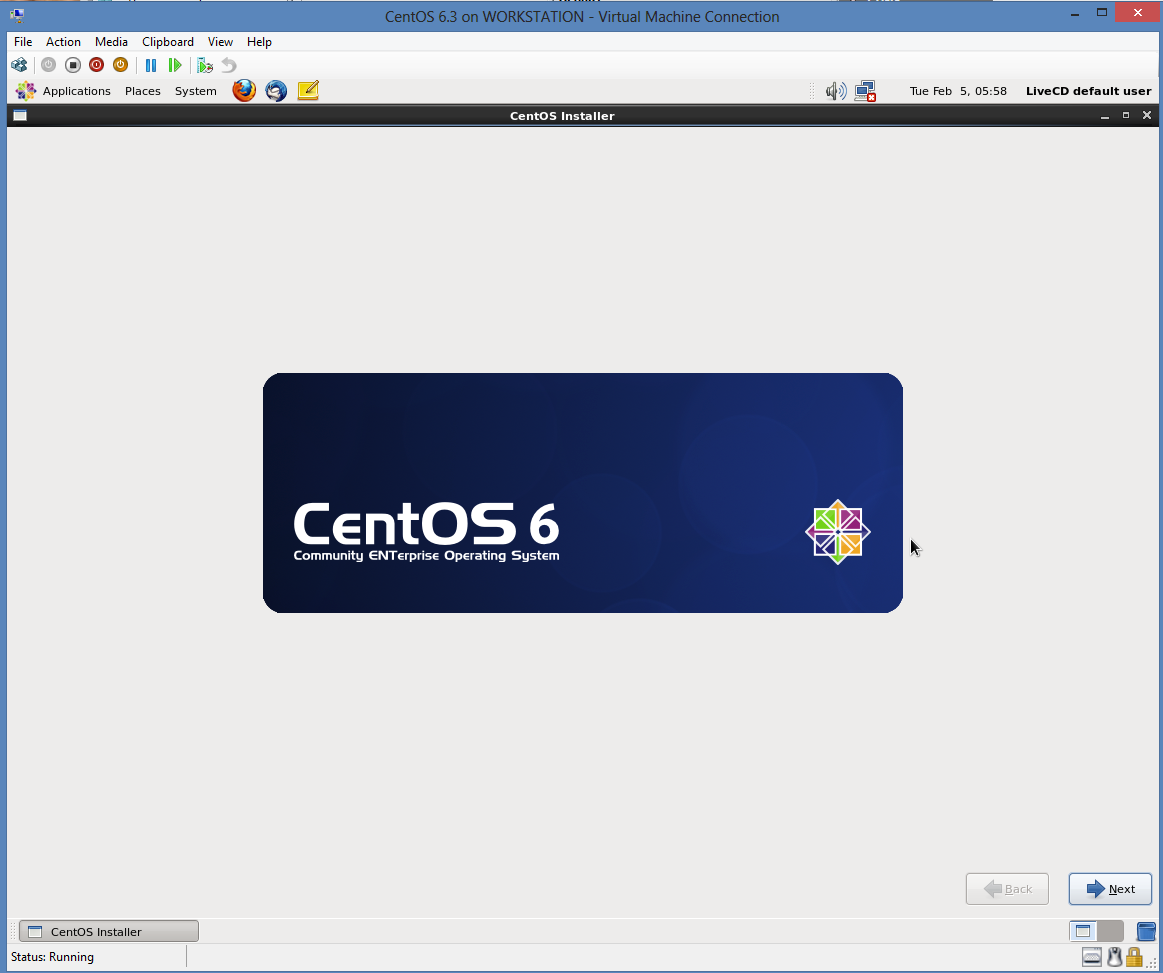The width and height of the screenshot is (1163, 973).
Task: Launch Firefox from the GNOME panel
Action: point(244,90)
